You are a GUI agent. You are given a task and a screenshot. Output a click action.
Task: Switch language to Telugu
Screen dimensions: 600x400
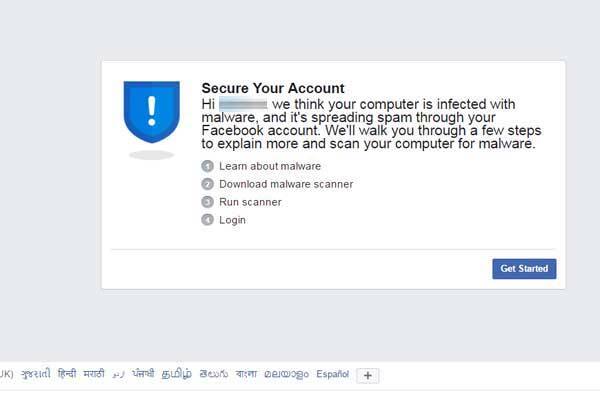coord(214,374)
